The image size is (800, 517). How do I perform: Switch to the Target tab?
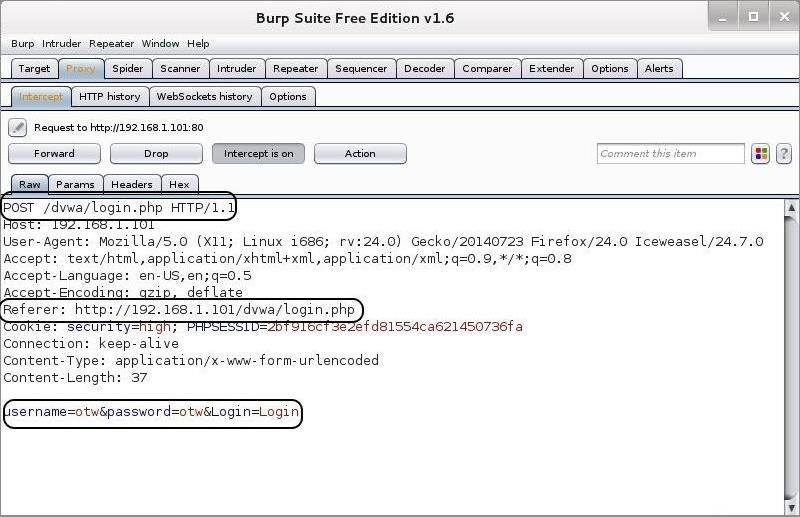[34, 68]
